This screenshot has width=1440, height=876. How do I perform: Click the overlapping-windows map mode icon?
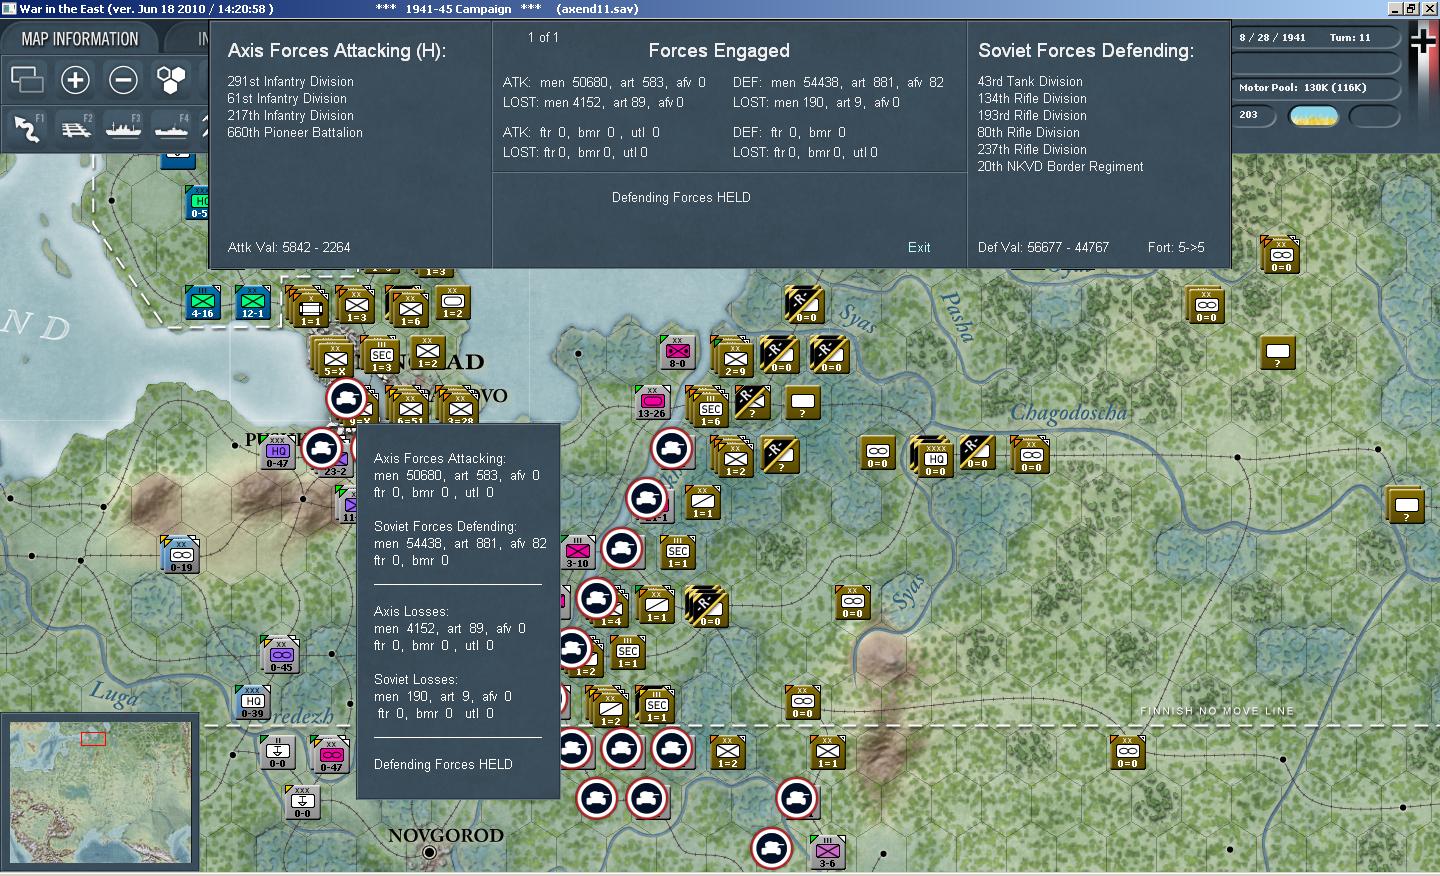27,79
